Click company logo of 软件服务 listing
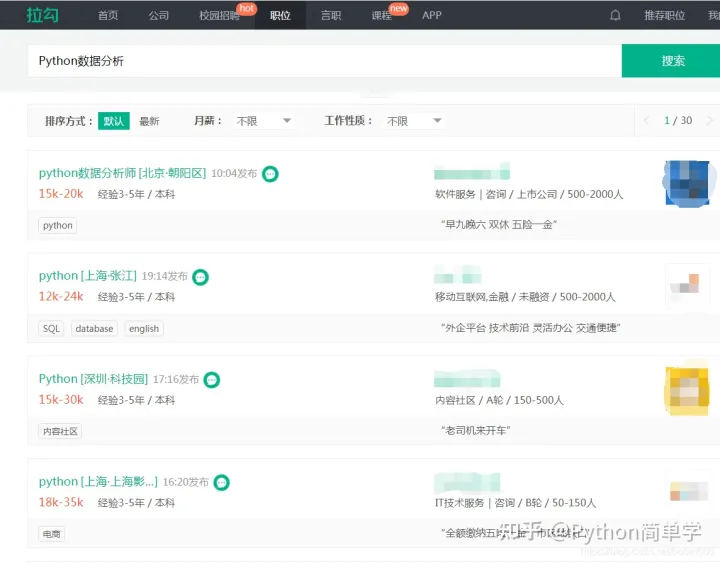Image resolution: width=720 pixels, height=563 pixels. [688, 183]
